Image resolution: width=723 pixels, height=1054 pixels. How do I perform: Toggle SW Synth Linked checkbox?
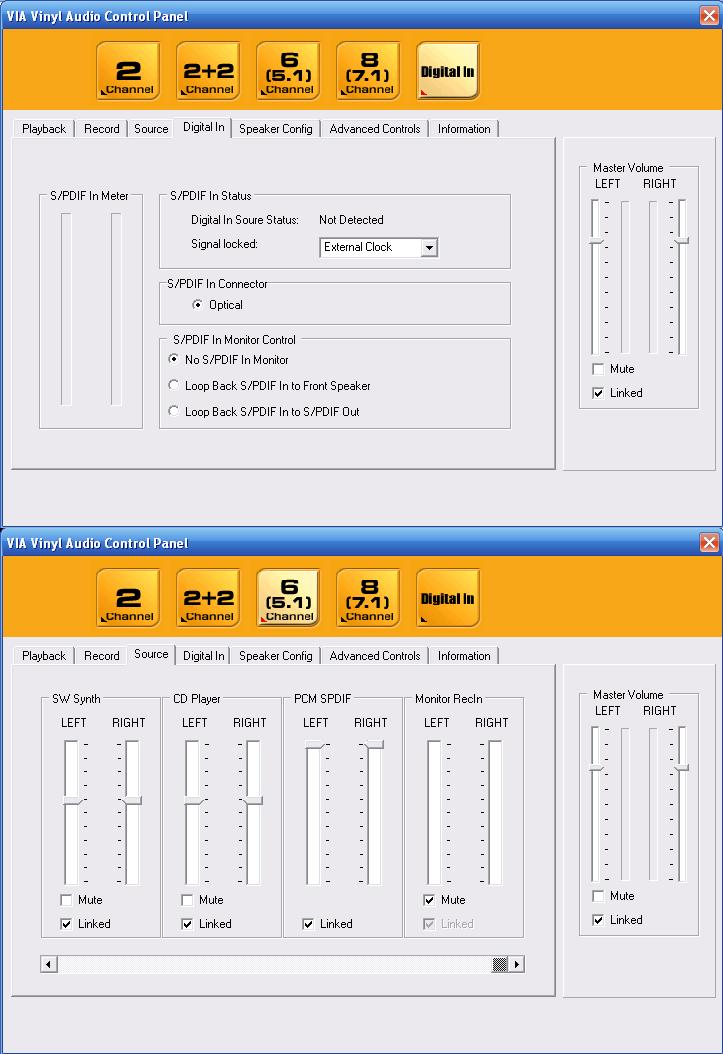[66, 924]
